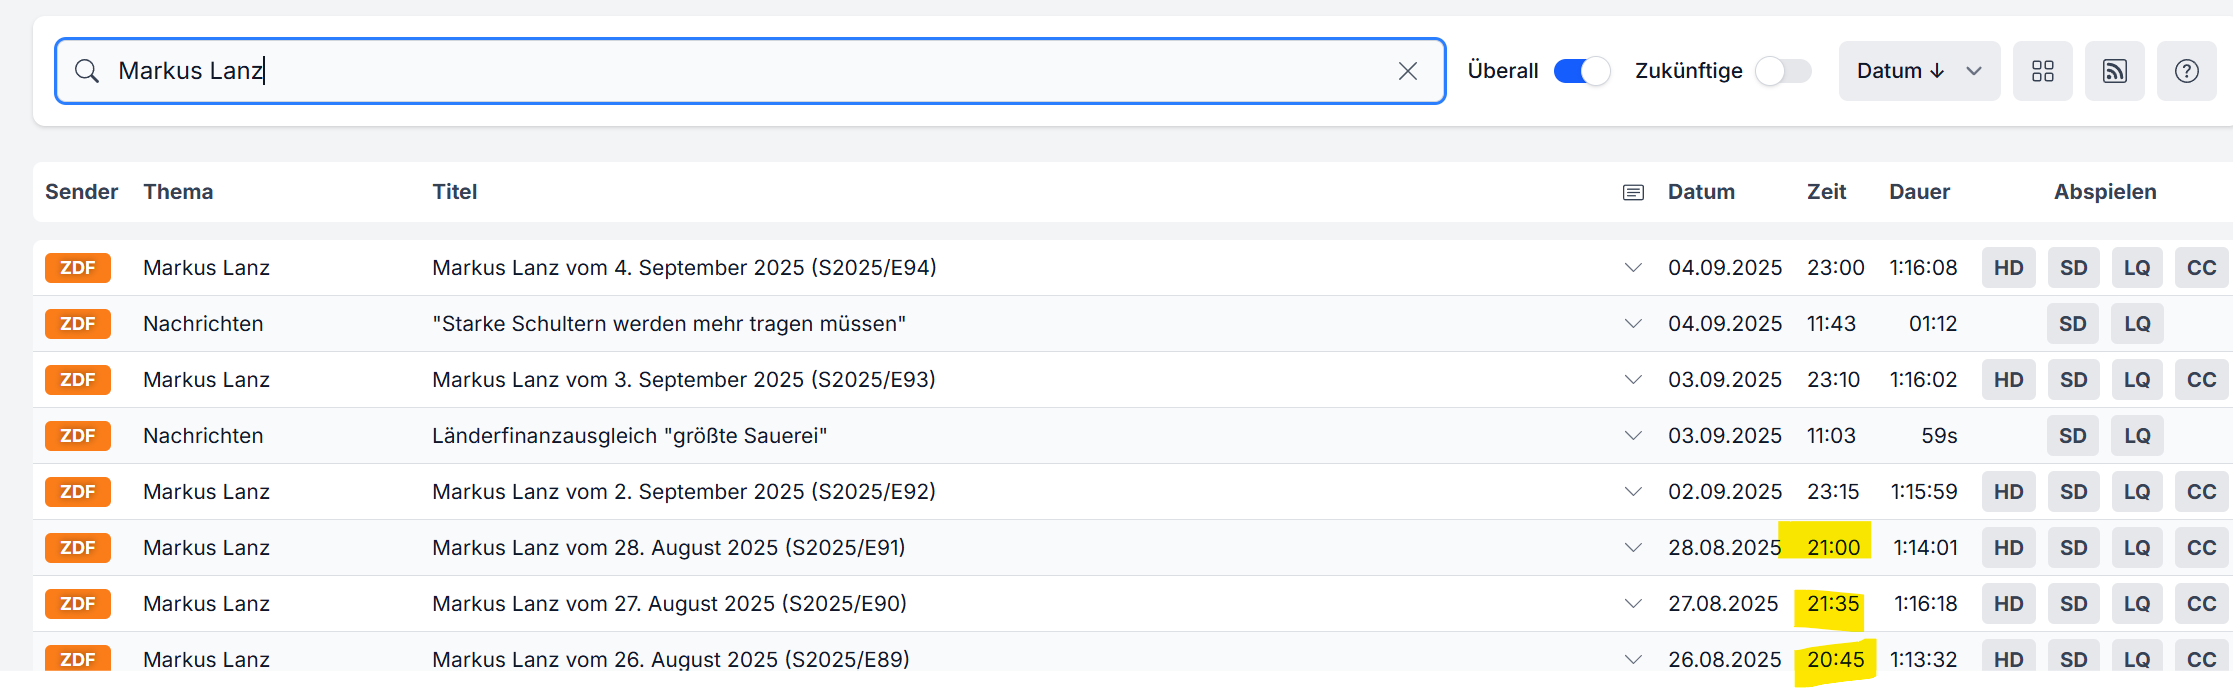Open the help question mark button
Screen dimensions: 2233x688
coord(2187,71)
